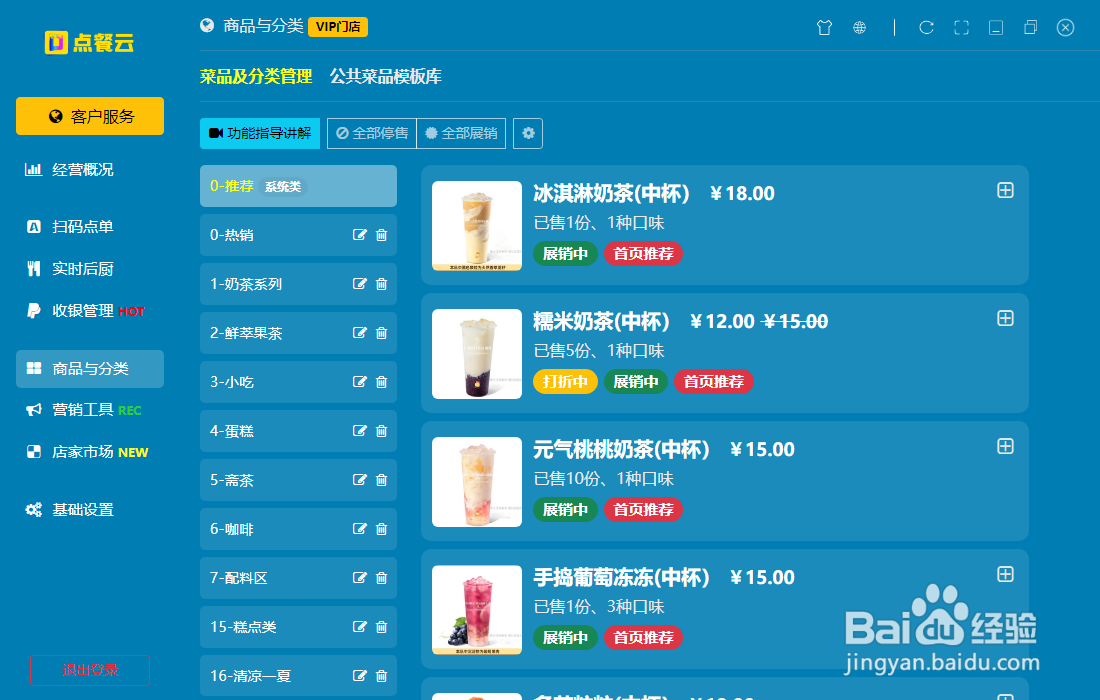Image resolution: width=1100 pixels, height=700 pixels.
Task: Click the 点餐云 logo
Action: [89, 43]
